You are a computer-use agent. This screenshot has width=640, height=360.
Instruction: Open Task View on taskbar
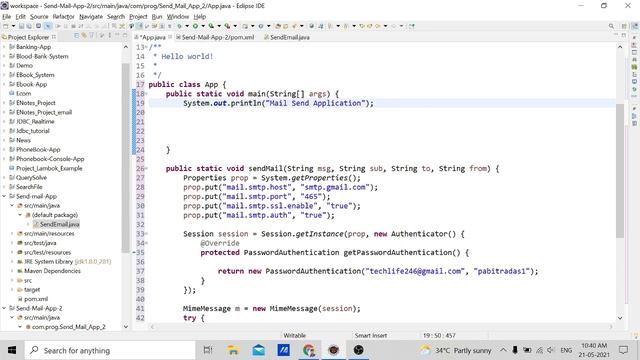coord(208,350)
